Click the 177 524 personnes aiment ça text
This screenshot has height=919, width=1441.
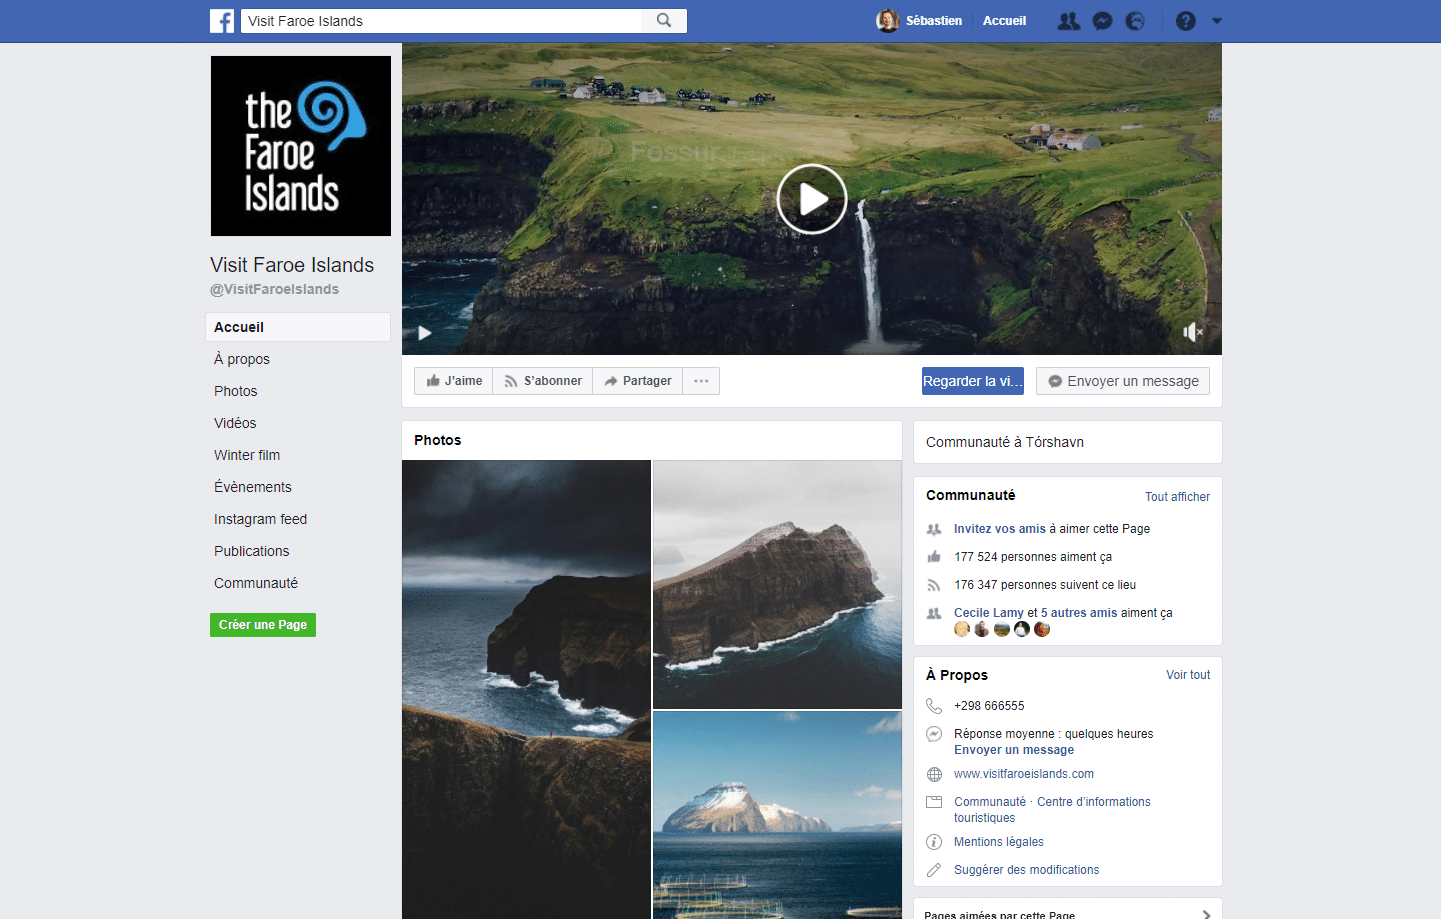click(1033, 557)
